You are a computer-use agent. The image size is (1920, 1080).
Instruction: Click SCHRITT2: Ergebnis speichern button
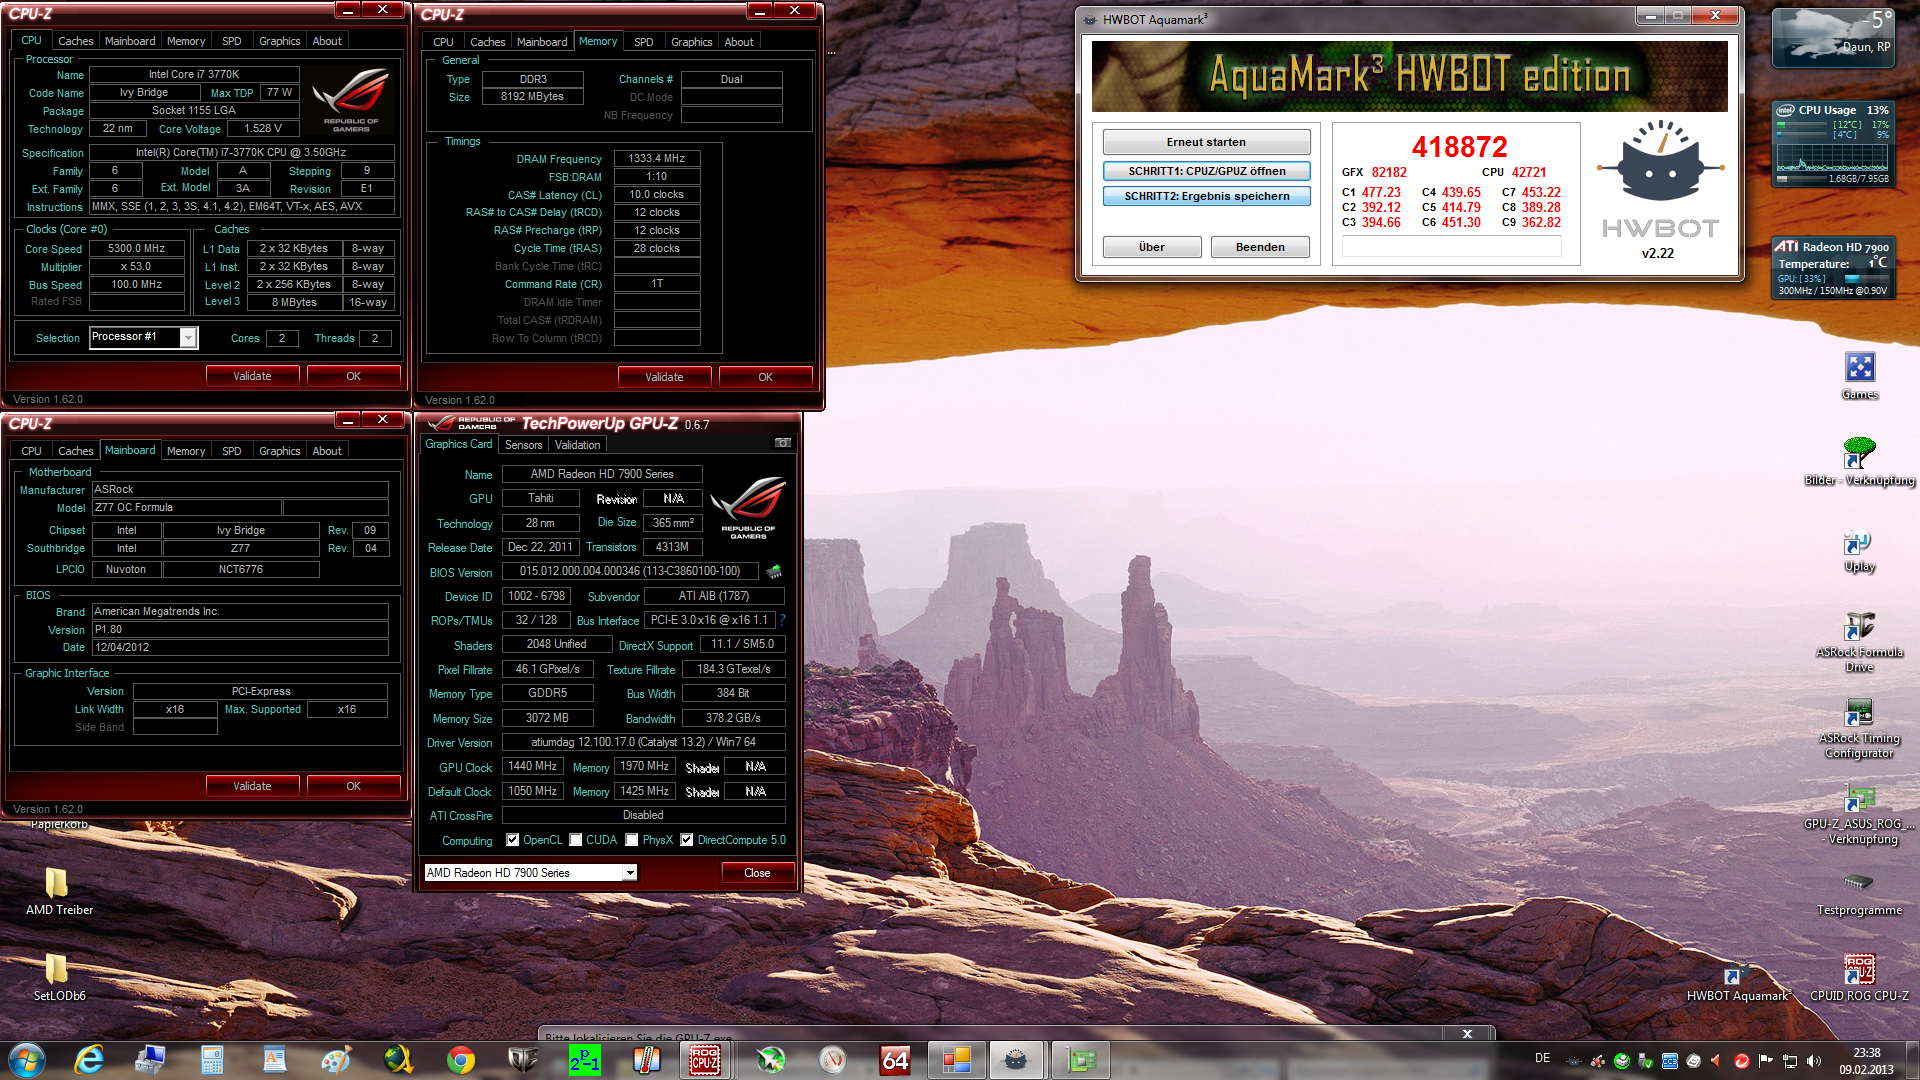pyautogui.click(x=1206, y=196)
